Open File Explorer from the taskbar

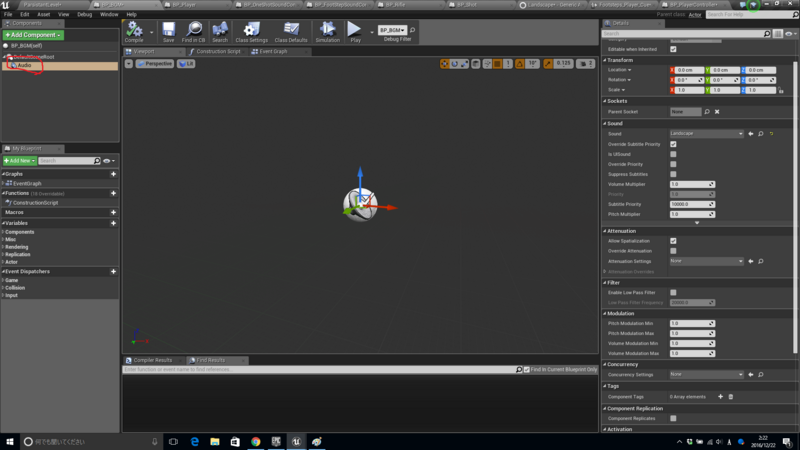click(215, 442)
